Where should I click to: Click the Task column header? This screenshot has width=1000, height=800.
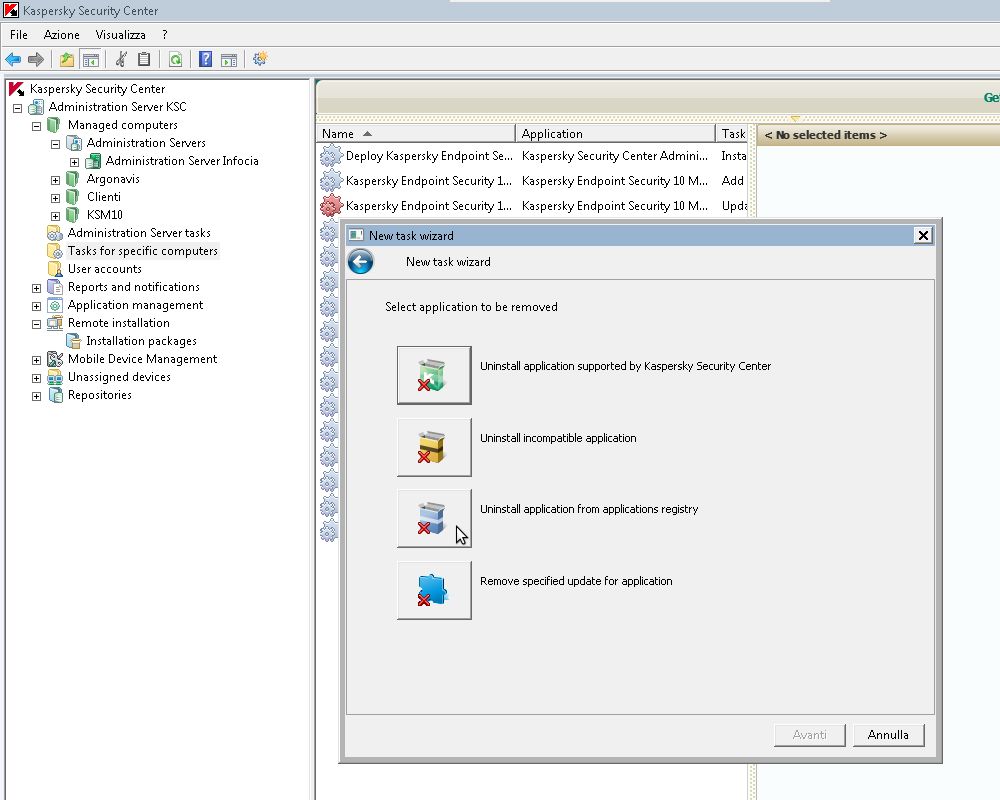click(x=732, y=133)
